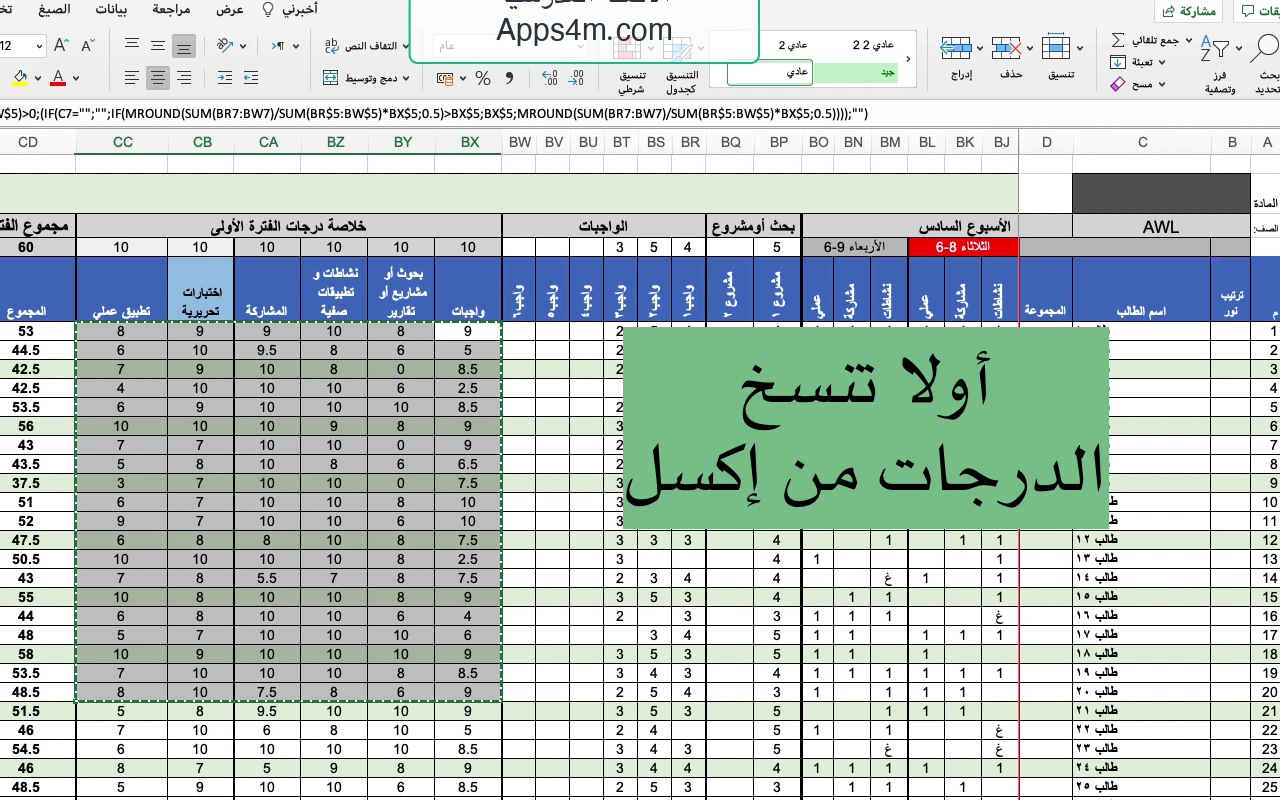Select row header 12
The height and width of the screenshot is (800, 1280).
1266,540
